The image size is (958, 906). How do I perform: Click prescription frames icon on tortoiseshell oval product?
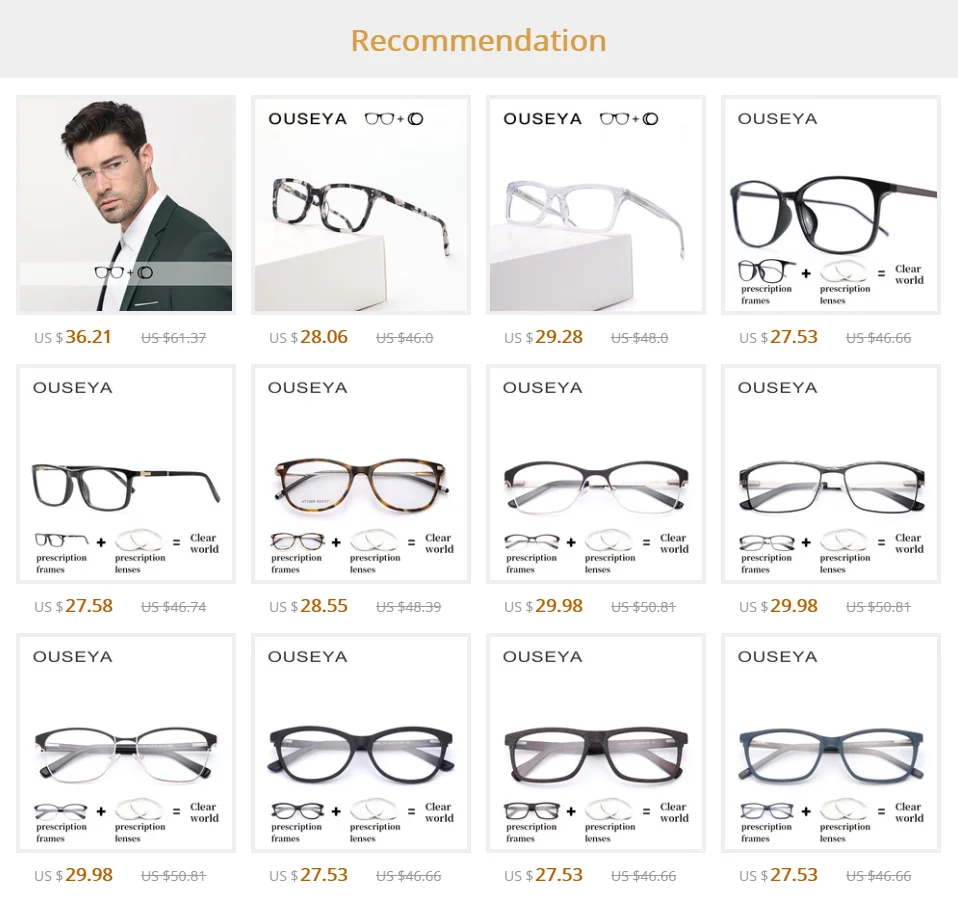(296, 552)
